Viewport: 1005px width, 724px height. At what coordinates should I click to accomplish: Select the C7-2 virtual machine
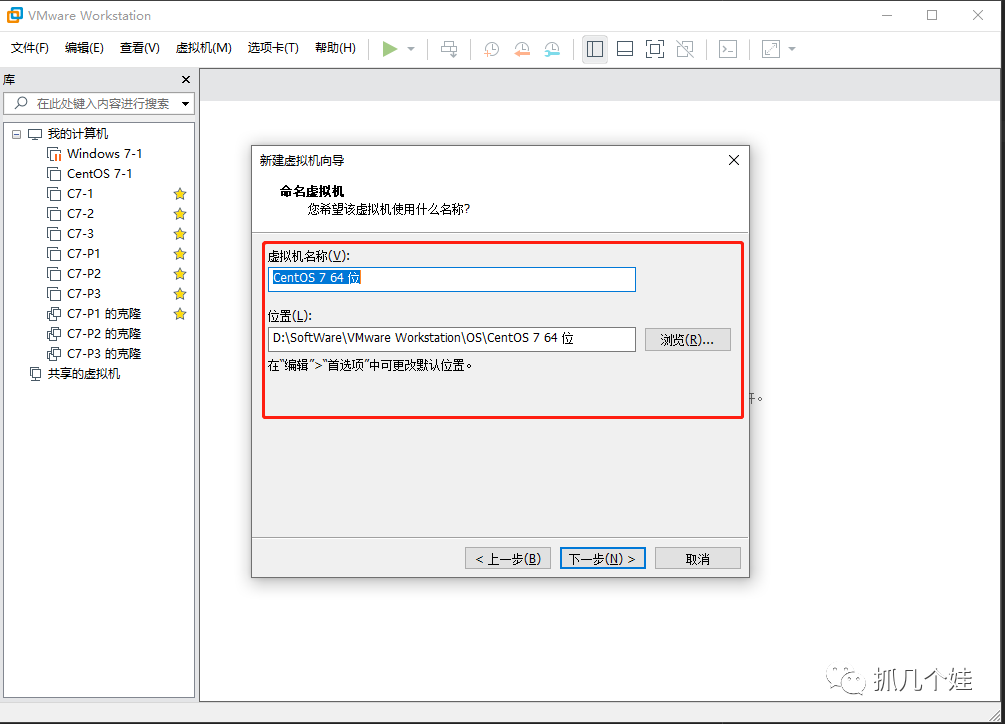[x=80, y=213]
